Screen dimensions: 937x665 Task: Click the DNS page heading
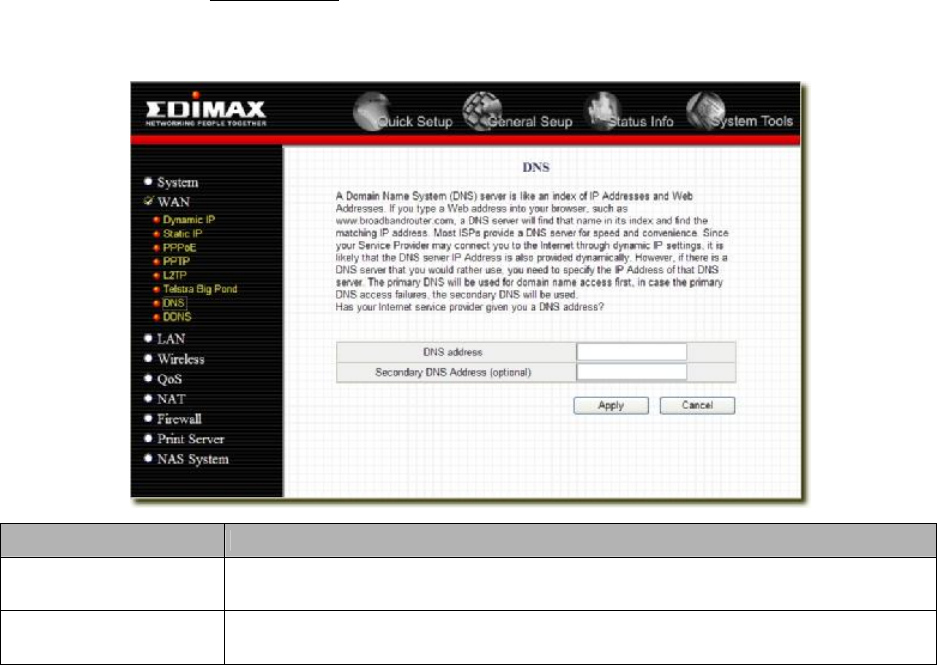tap(536, 167)
